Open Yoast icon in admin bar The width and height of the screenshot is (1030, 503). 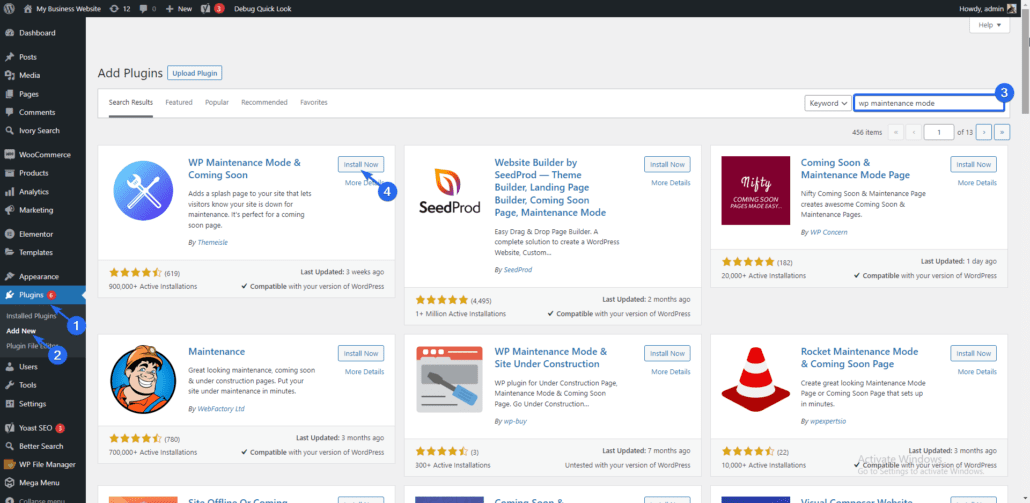211,9
